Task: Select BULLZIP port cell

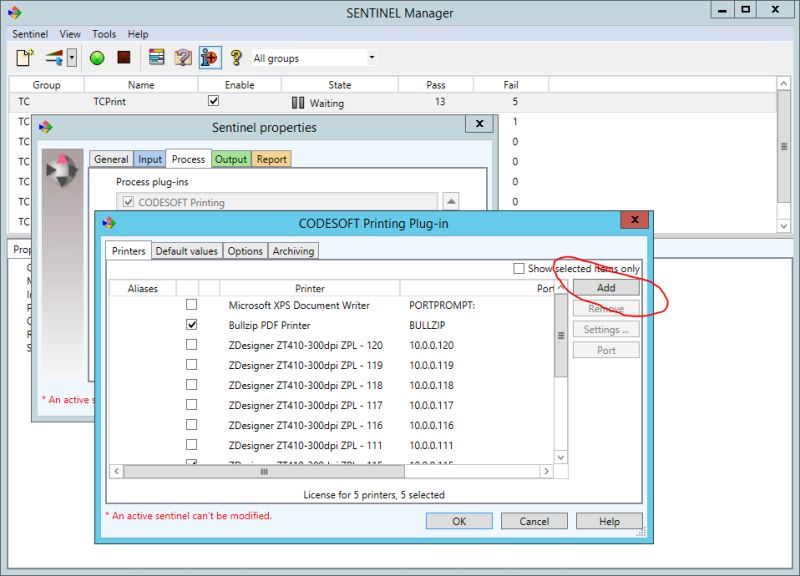Action: (427, 325)
